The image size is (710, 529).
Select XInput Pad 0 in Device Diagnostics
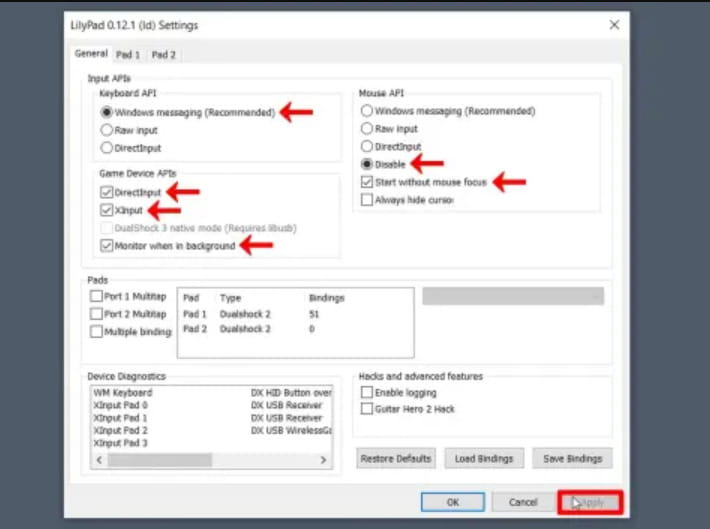[120, 406]
